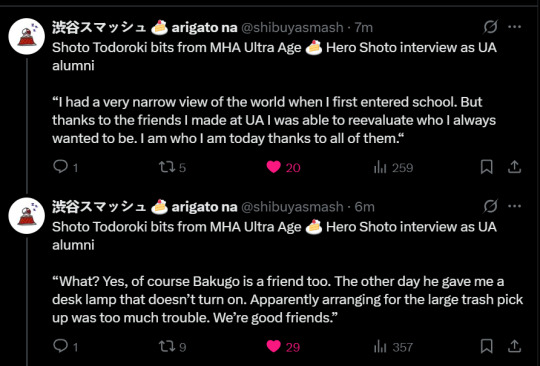This screenshot has height=366, width=540.
Task: Open the second tweet's profile avatar
Action: tap(27, 216)
